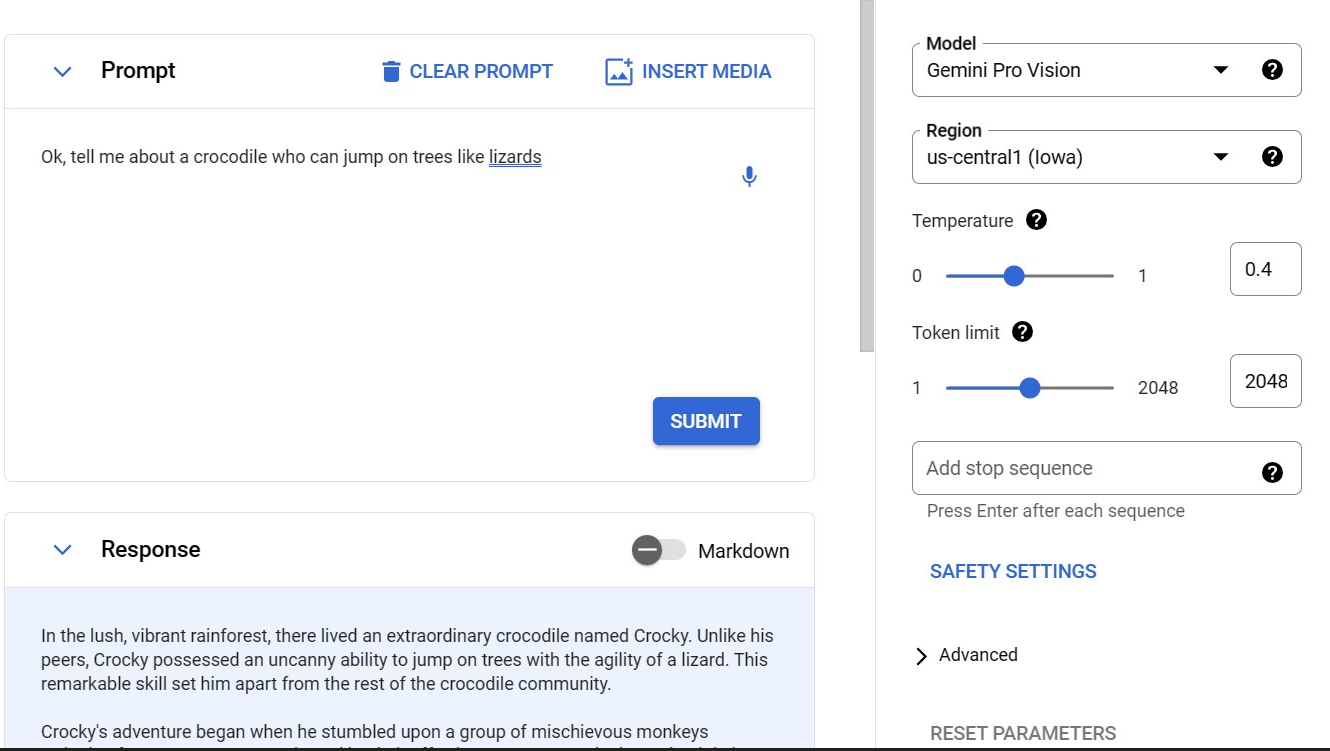Screen dimensions: 1330x751
Task: Collapse the Response panel chevron
Action: (63, 550)
